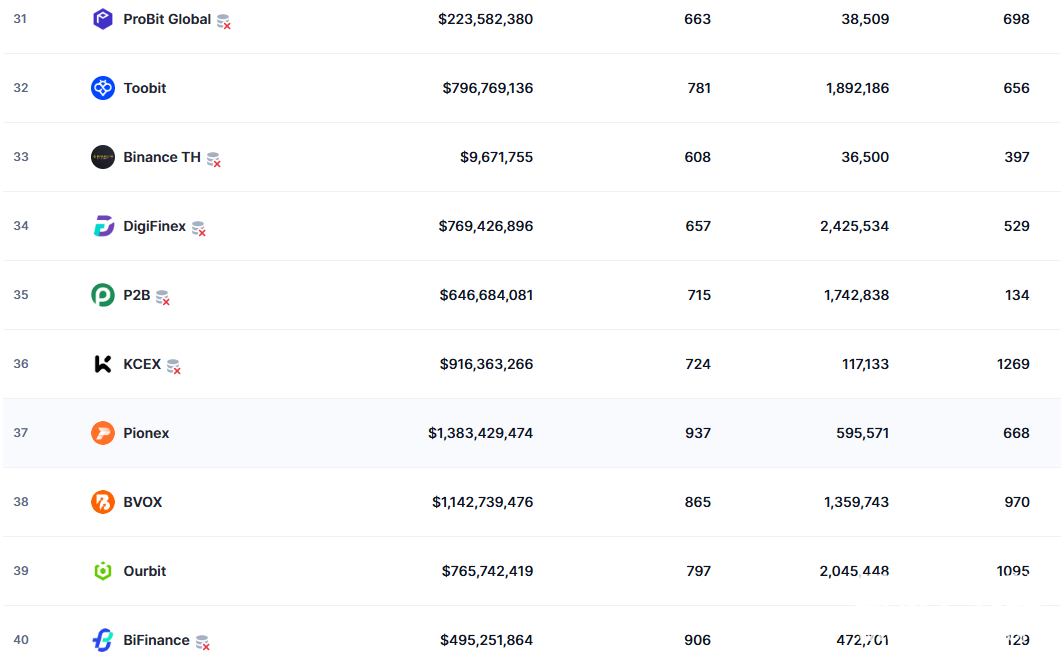1061x662 pixels.
Task: Click rank number 35 for P2B
Action: [21, 295]
